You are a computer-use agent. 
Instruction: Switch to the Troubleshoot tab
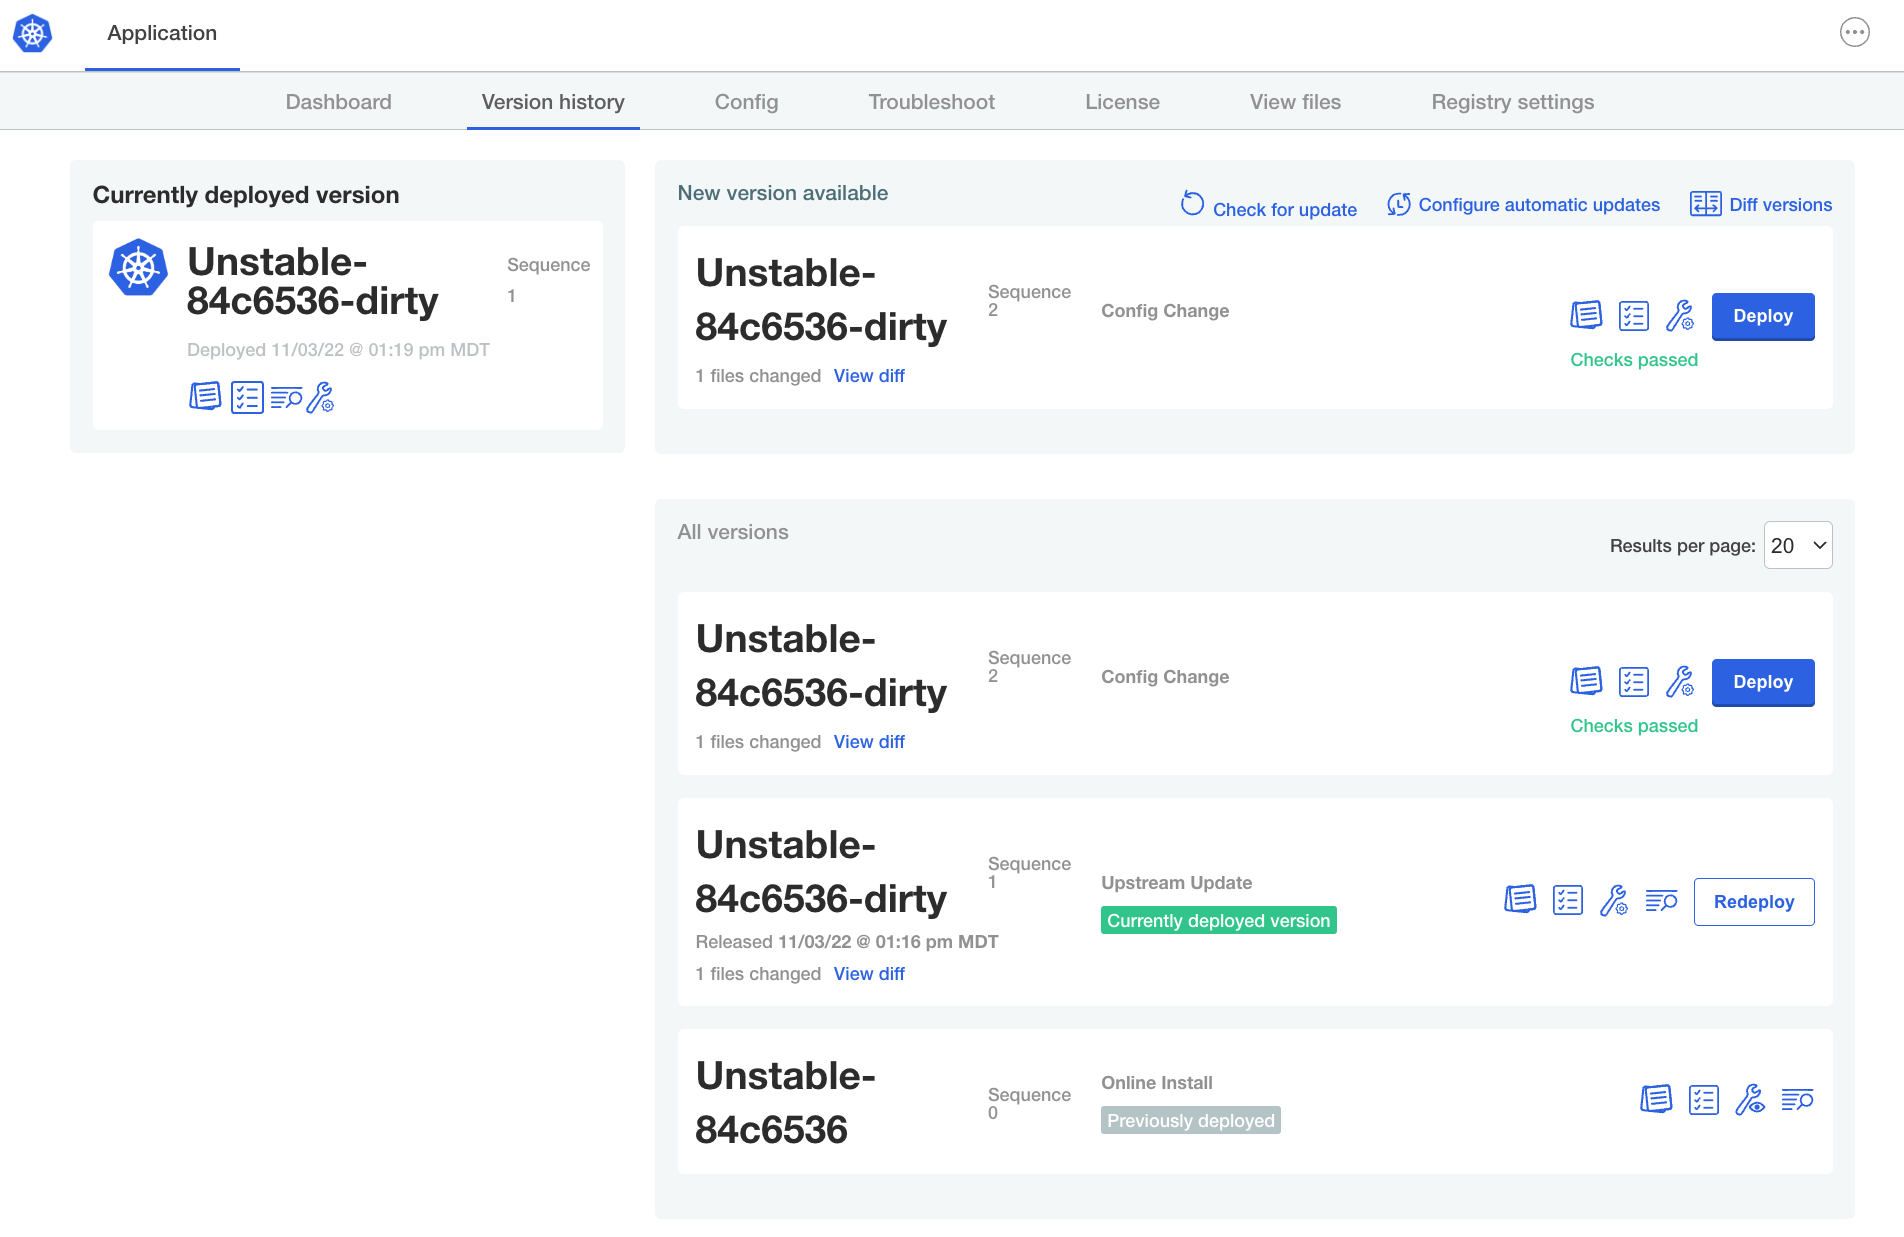point(930,101)
